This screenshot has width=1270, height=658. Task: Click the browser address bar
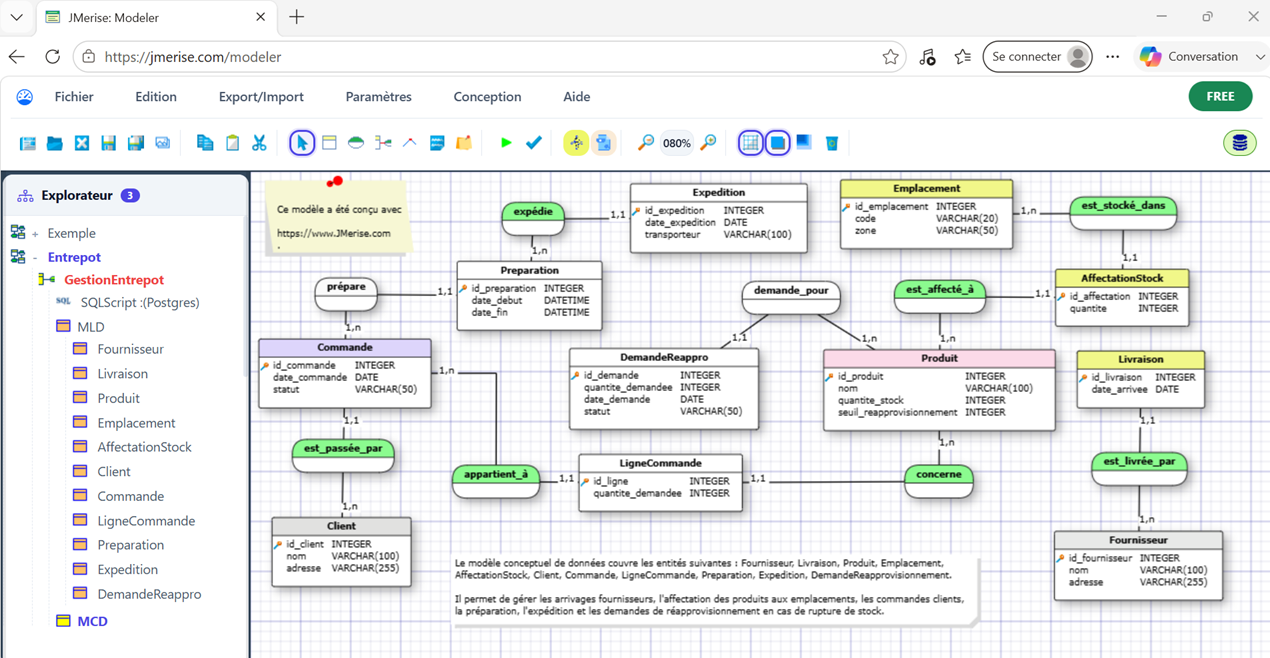(x=490, y=57)
